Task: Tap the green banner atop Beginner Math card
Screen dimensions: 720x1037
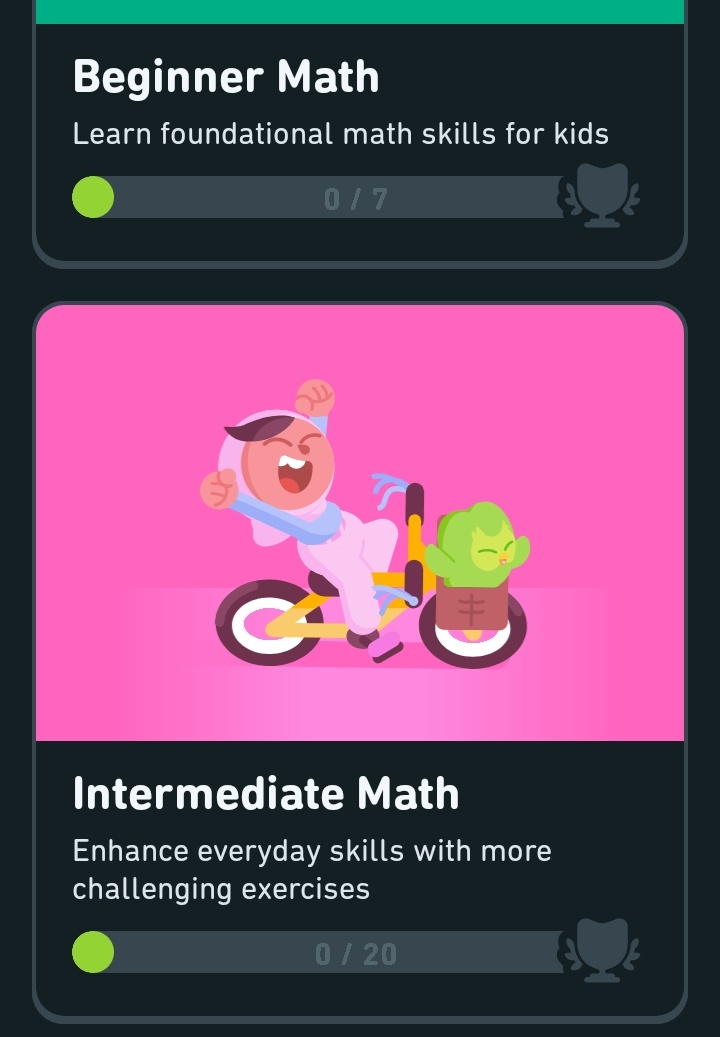Action: click(x=360, y=12)
